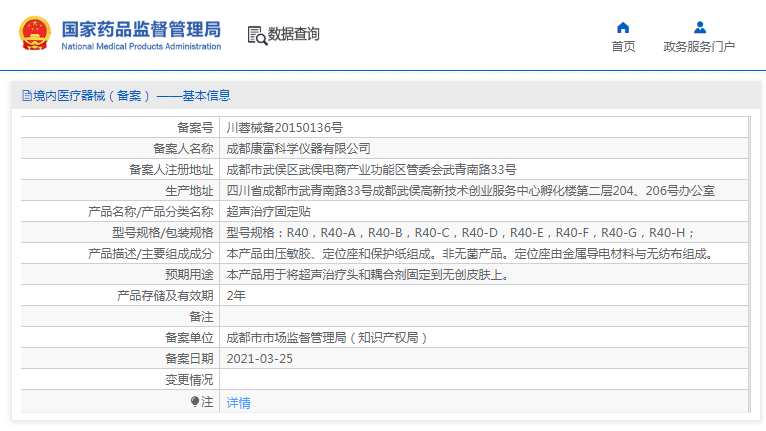Select 成都市市场监督管理局（知识产权局）

click(327, 338)
